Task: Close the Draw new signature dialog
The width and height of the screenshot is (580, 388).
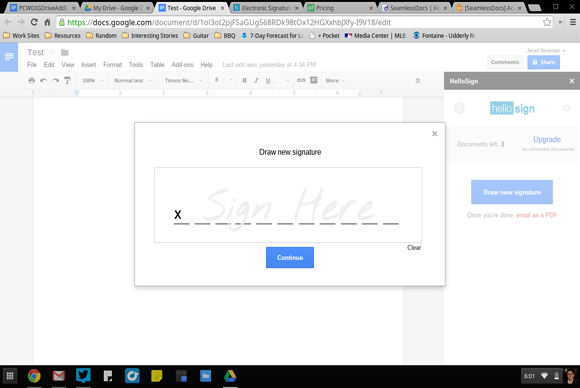Action: pyautogui.click(x=435, y=134)
